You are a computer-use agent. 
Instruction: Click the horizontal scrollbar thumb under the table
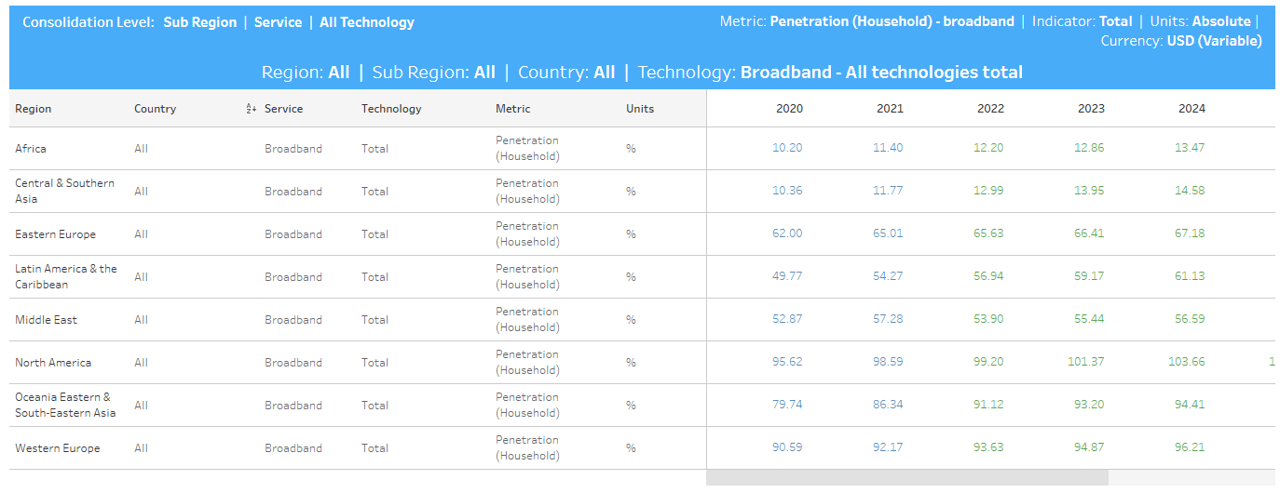(x=907, y=478)
